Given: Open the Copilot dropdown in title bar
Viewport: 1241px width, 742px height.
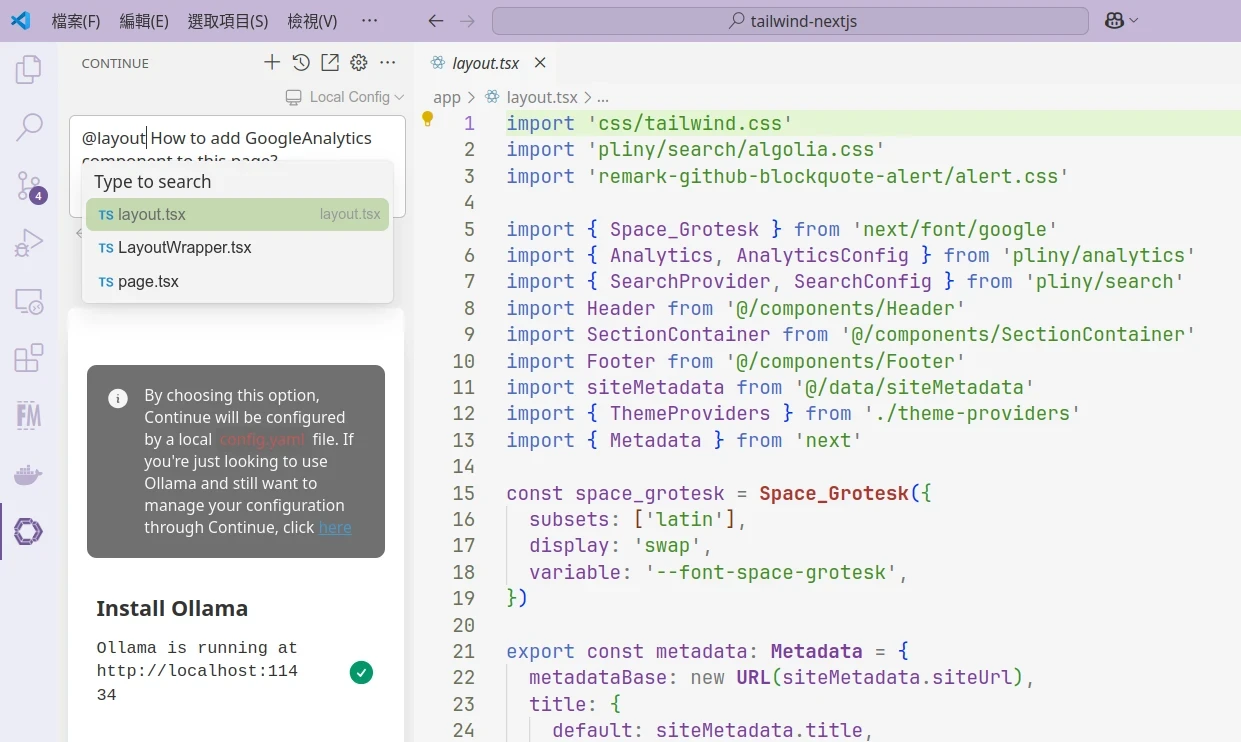Looking at the screenshot, I should point(1121,21).
